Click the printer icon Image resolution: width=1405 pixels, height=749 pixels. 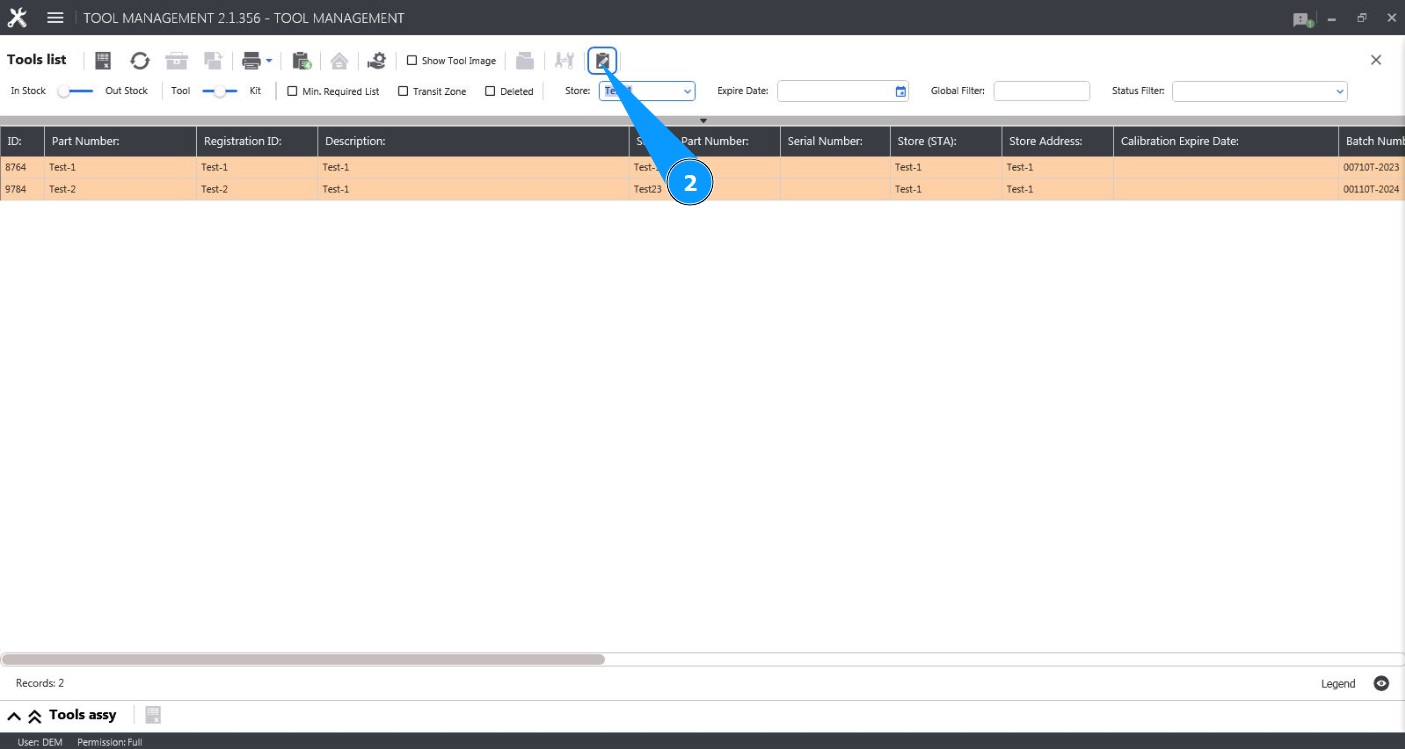tap(251, 61)
